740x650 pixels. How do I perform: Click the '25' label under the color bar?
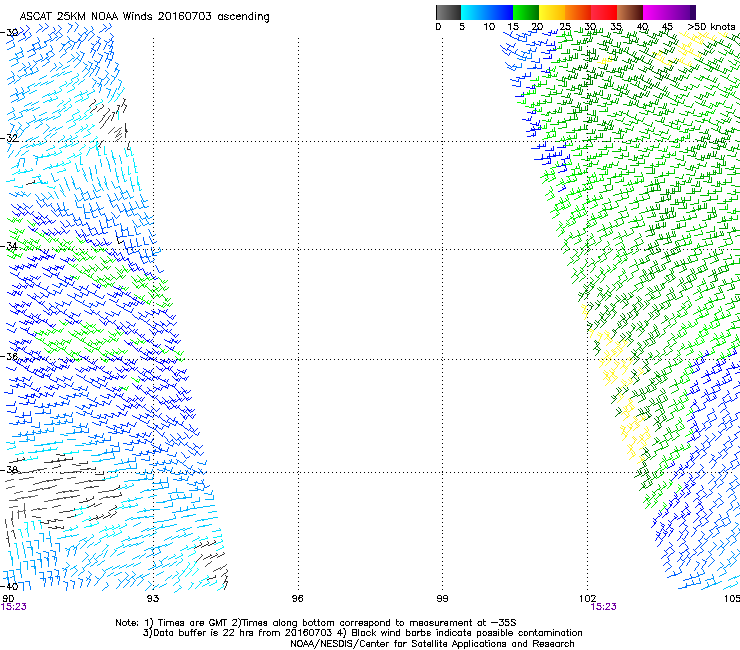[x=565, y=27]
